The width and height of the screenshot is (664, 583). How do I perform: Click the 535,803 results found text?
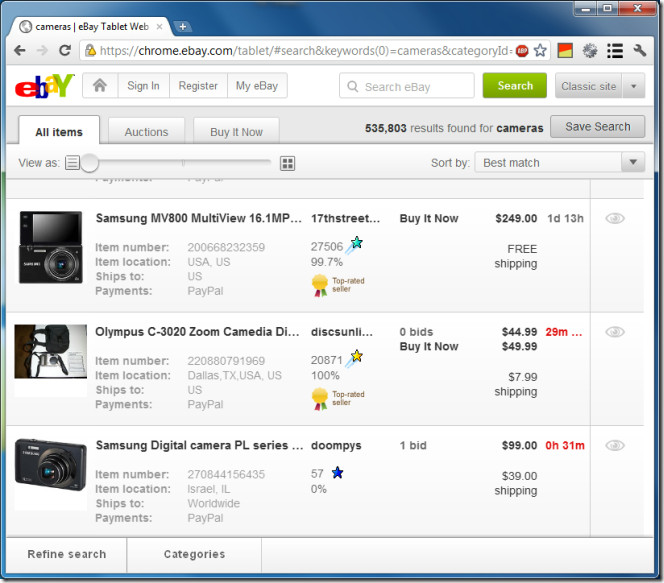454,128
